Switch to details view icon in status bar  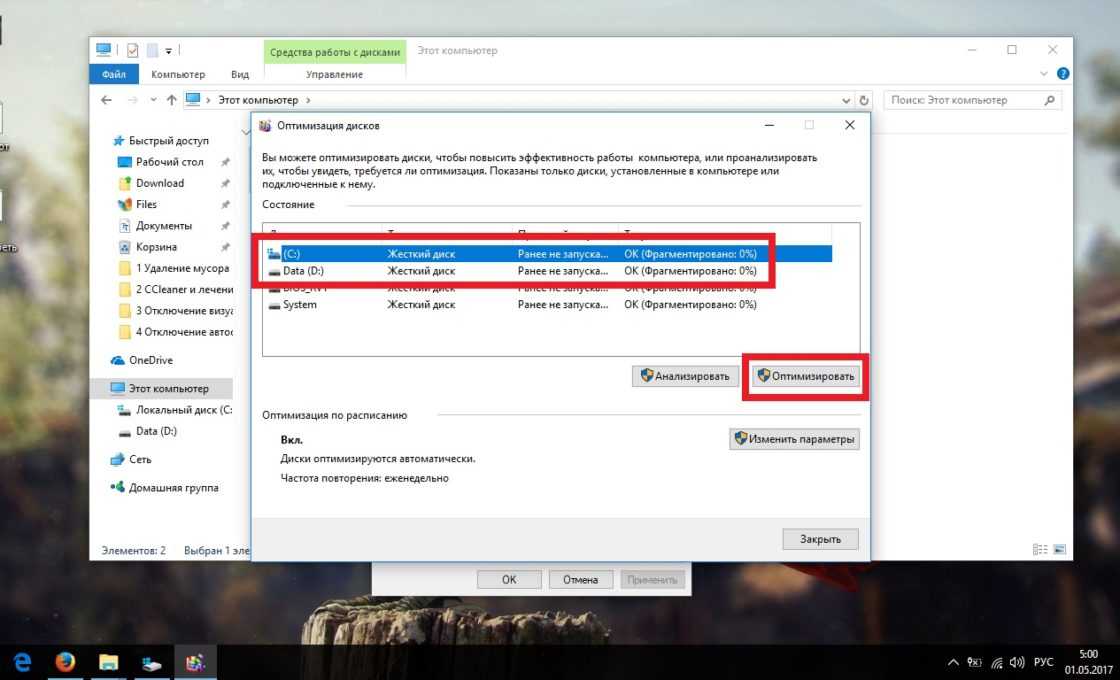pyautogui.click(x=1040, y=549)
